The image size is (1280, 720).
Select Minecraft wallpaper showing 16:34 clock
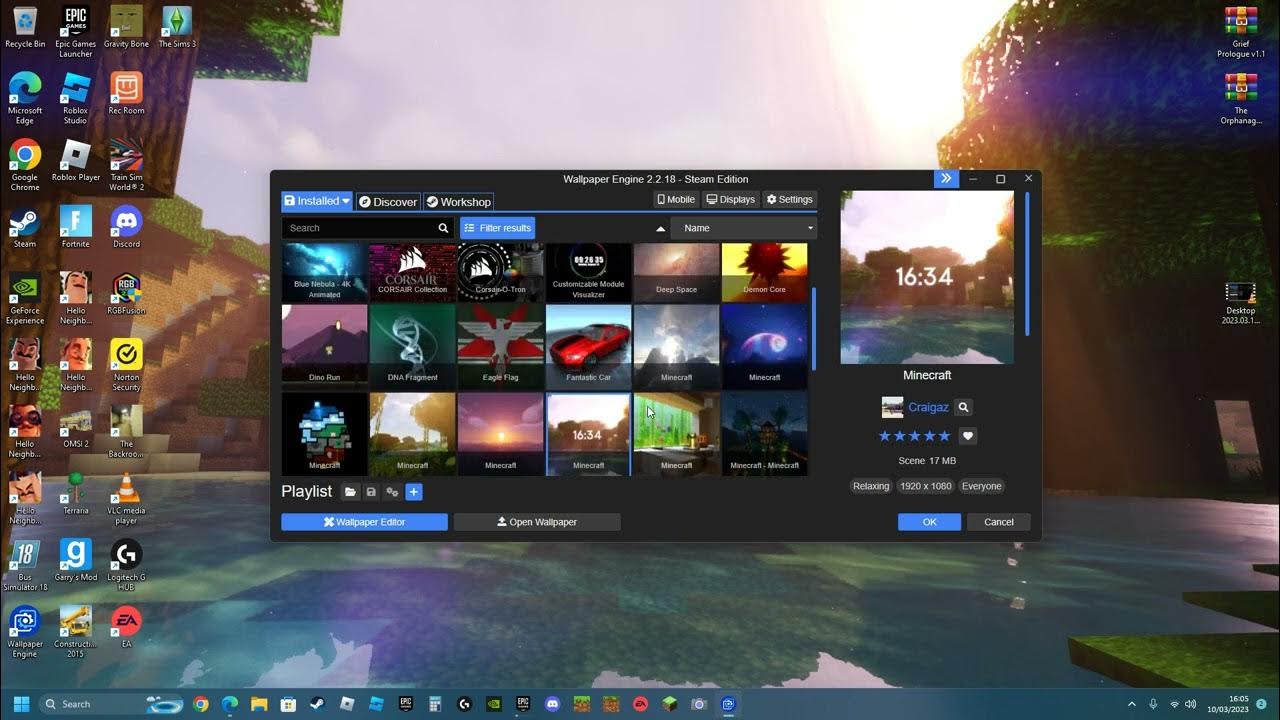point(589,434)
